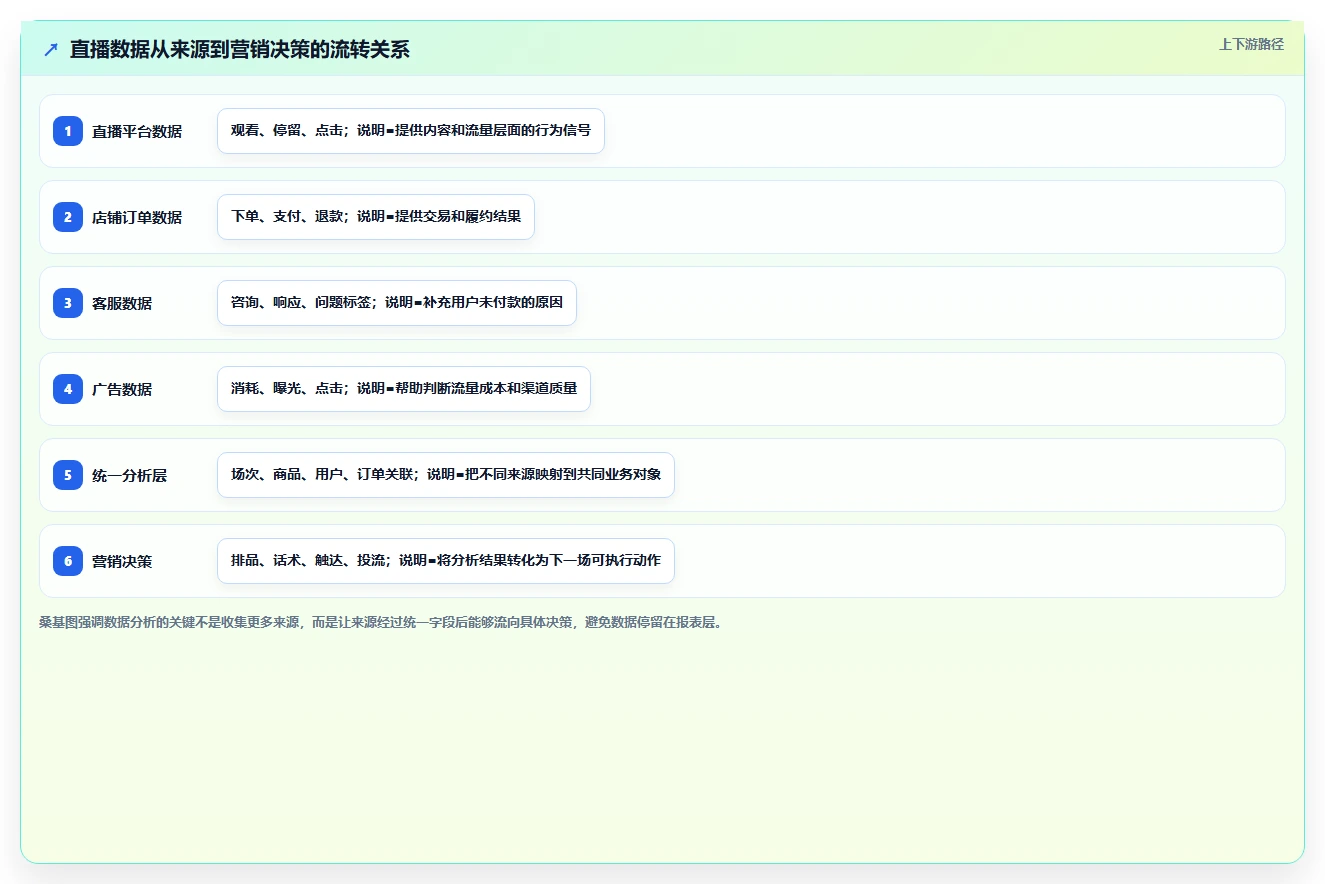Select the 营销决策 label
This screenshot has height=884, width=1325.
pos(122,561)
